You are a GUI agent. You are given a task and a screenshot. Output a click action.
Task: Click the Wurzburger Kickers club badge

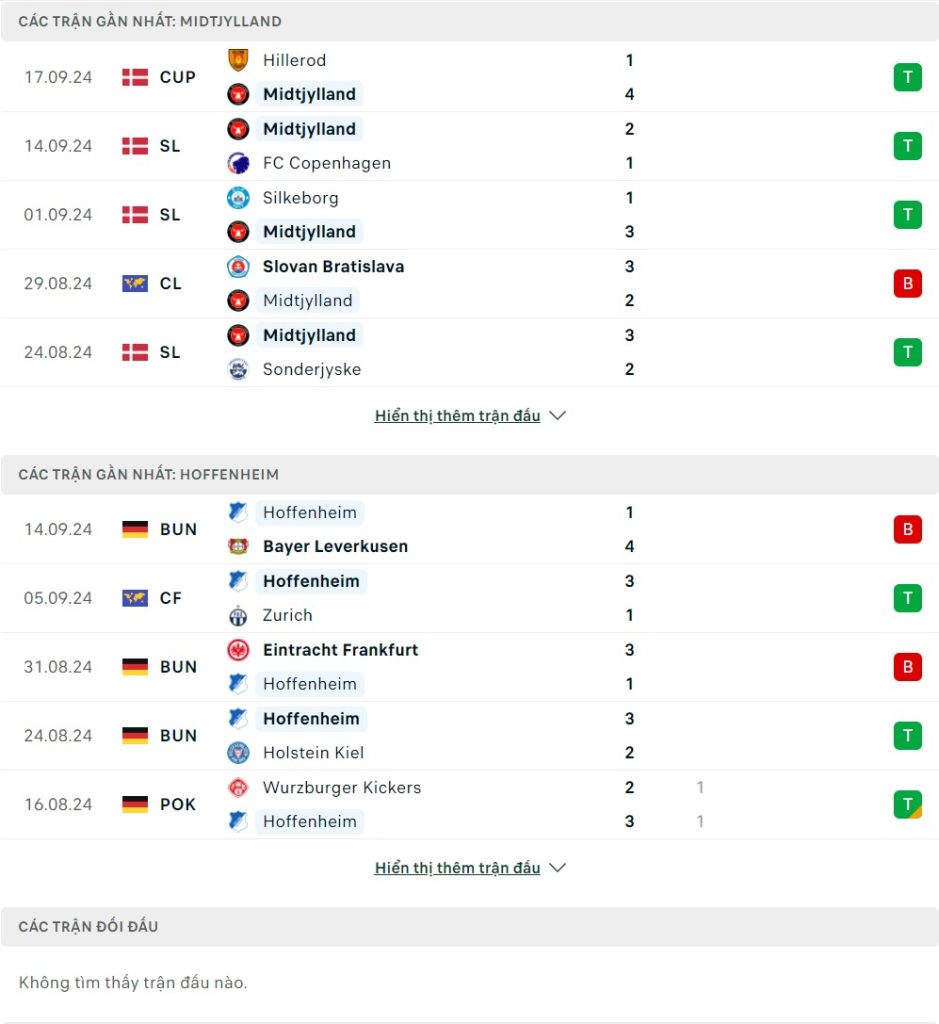pyautogui.click(x=238, y=787)
